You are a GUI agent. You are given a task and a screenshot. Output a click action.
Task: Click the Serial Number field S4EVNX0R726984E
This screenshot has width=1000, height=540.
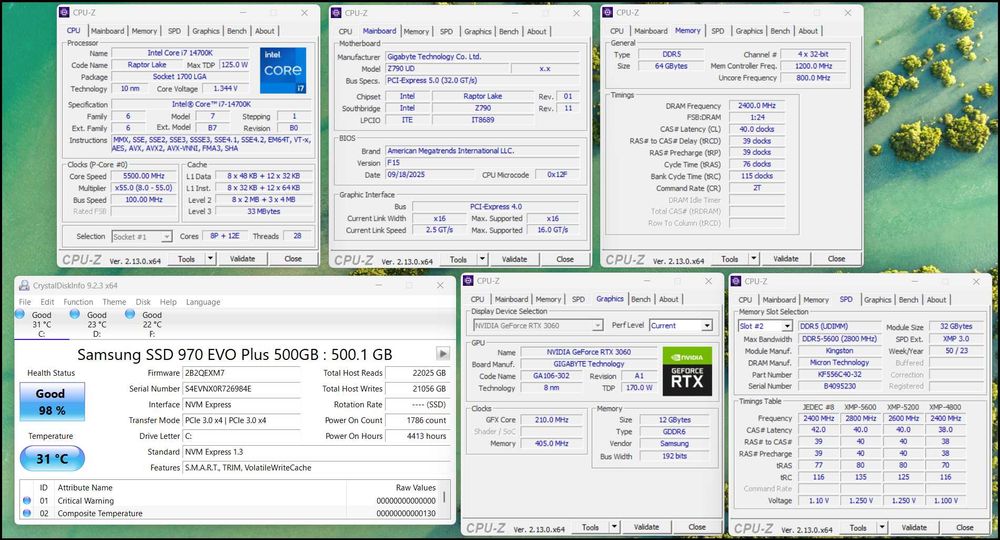point(241,388)
